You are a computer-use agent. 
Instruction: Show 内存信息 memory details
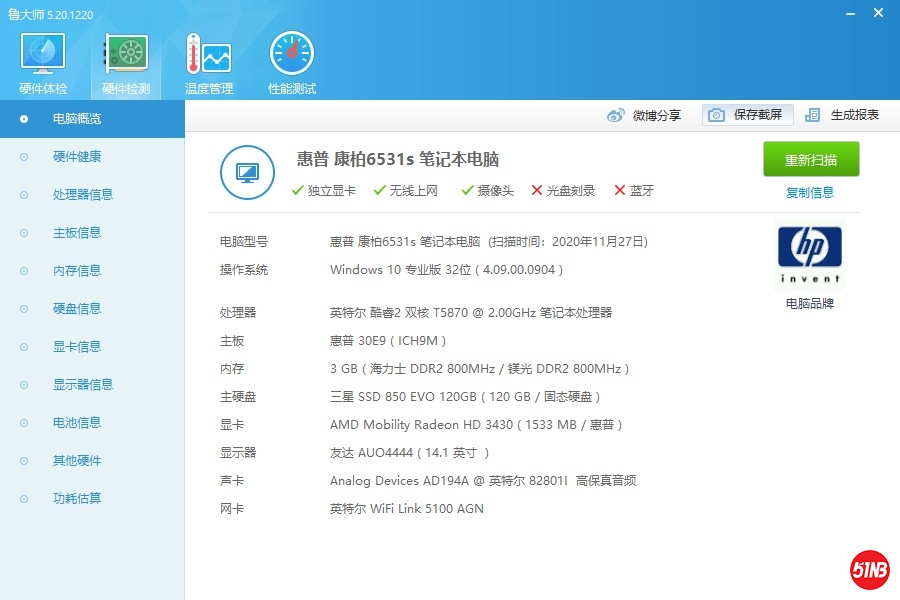[x=77, y=271]
